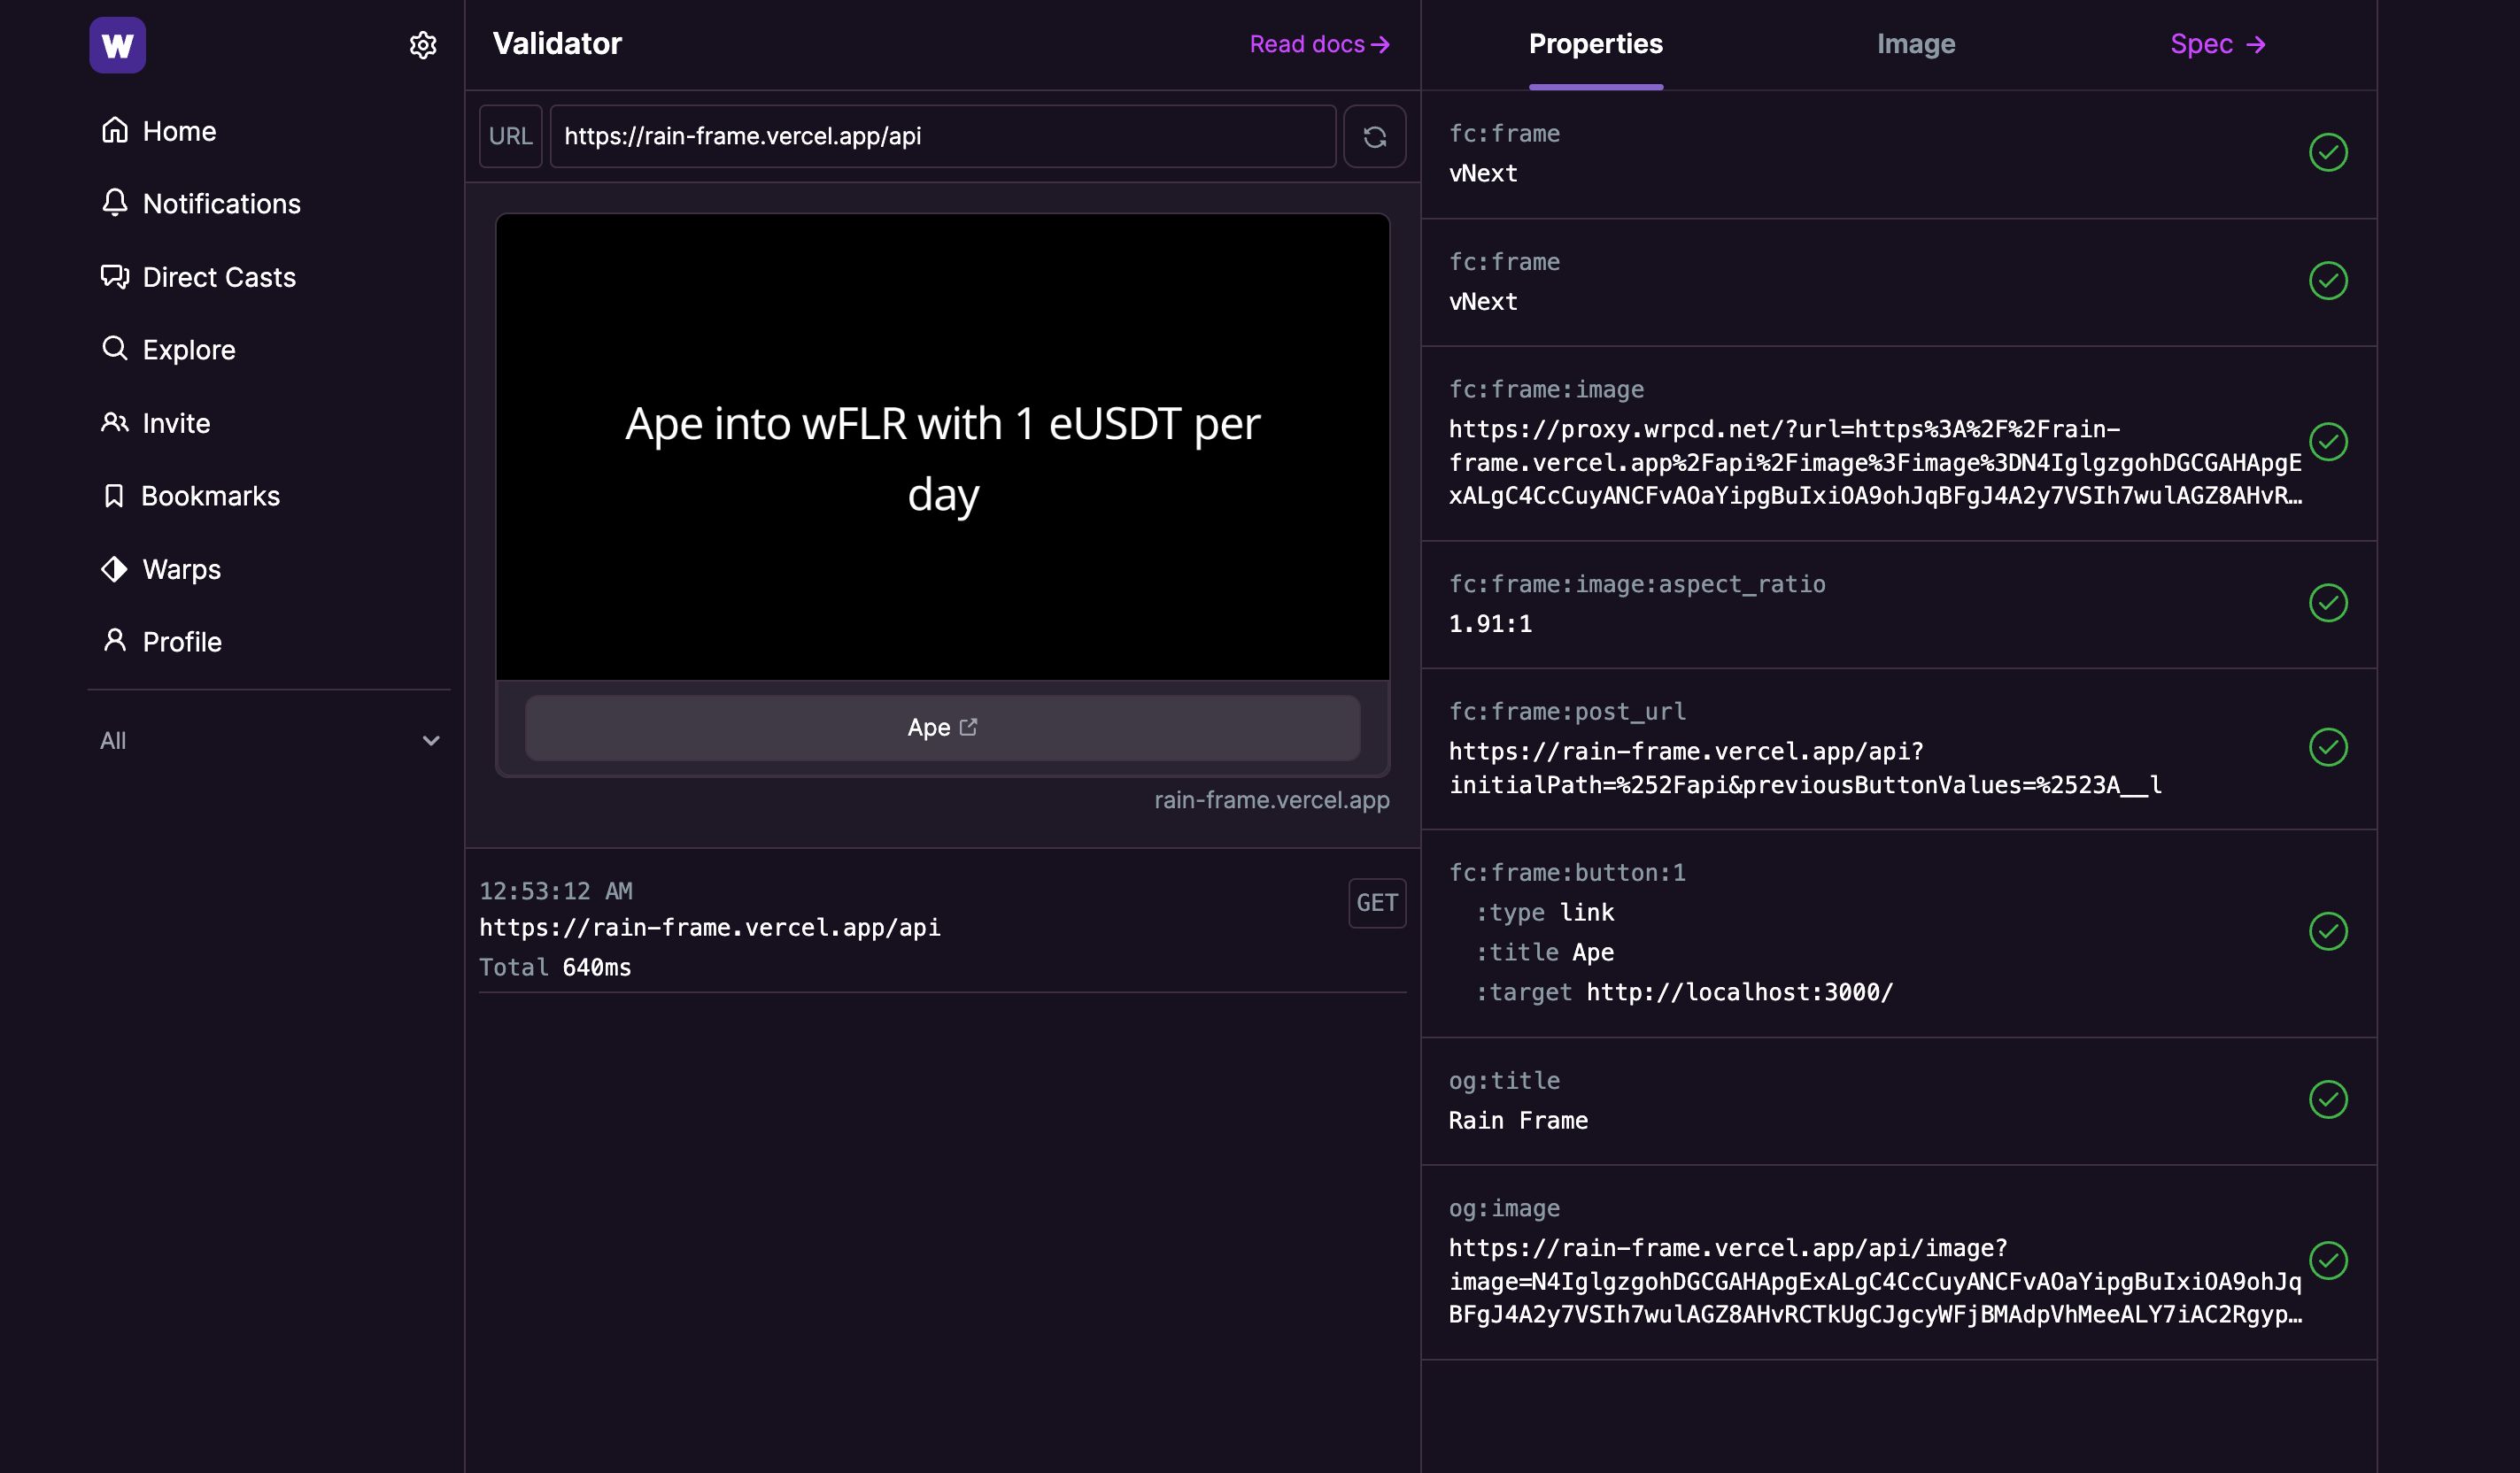Click the profile person icon

point(114,642)
